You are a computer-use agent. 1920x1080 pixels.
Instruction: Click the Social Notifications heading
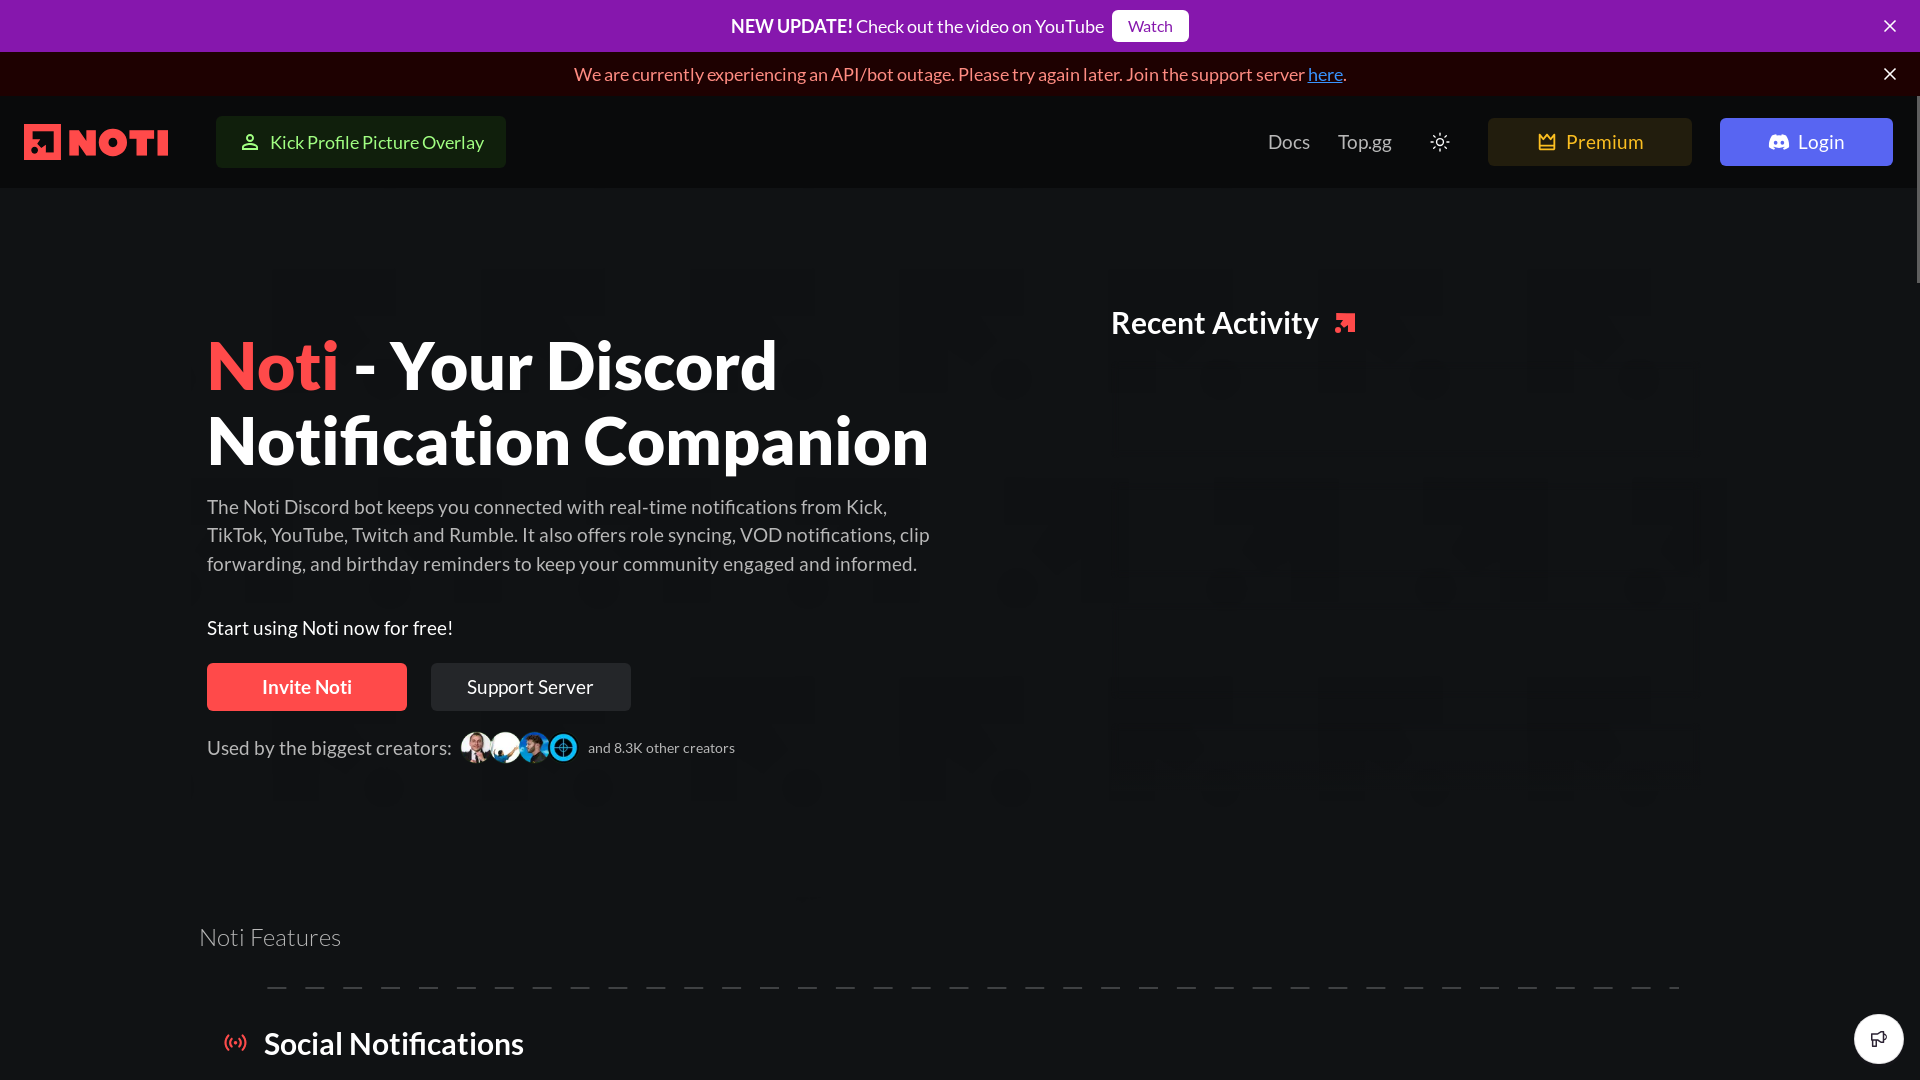(x=394, y=1044)
